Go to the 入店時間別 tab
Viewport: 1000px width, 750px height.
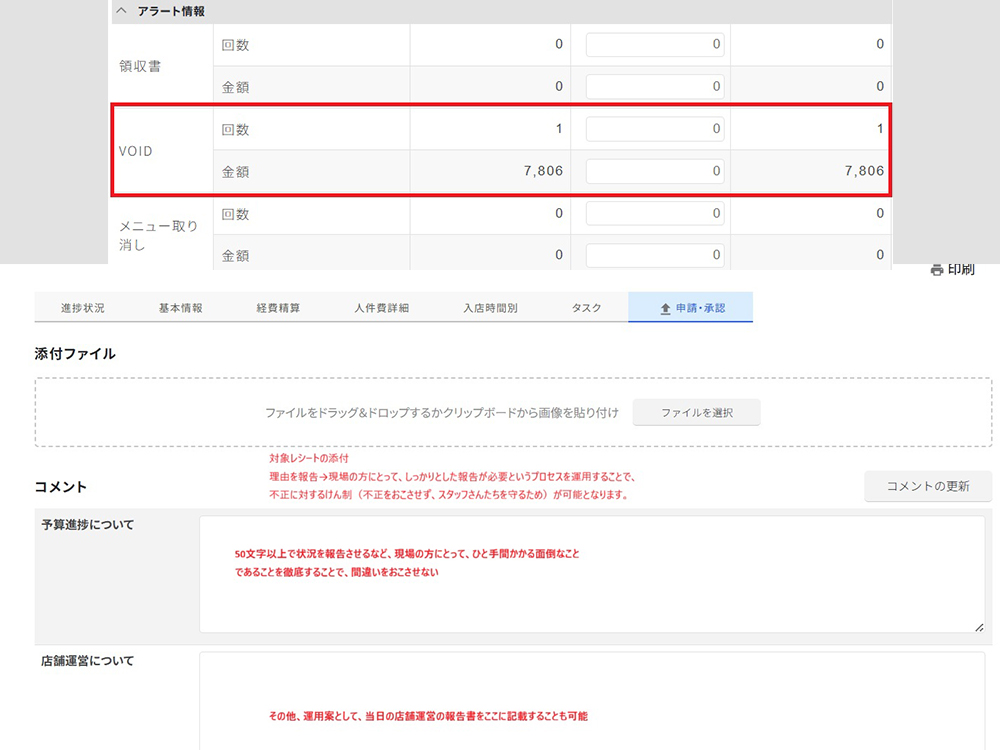(490, 308)
